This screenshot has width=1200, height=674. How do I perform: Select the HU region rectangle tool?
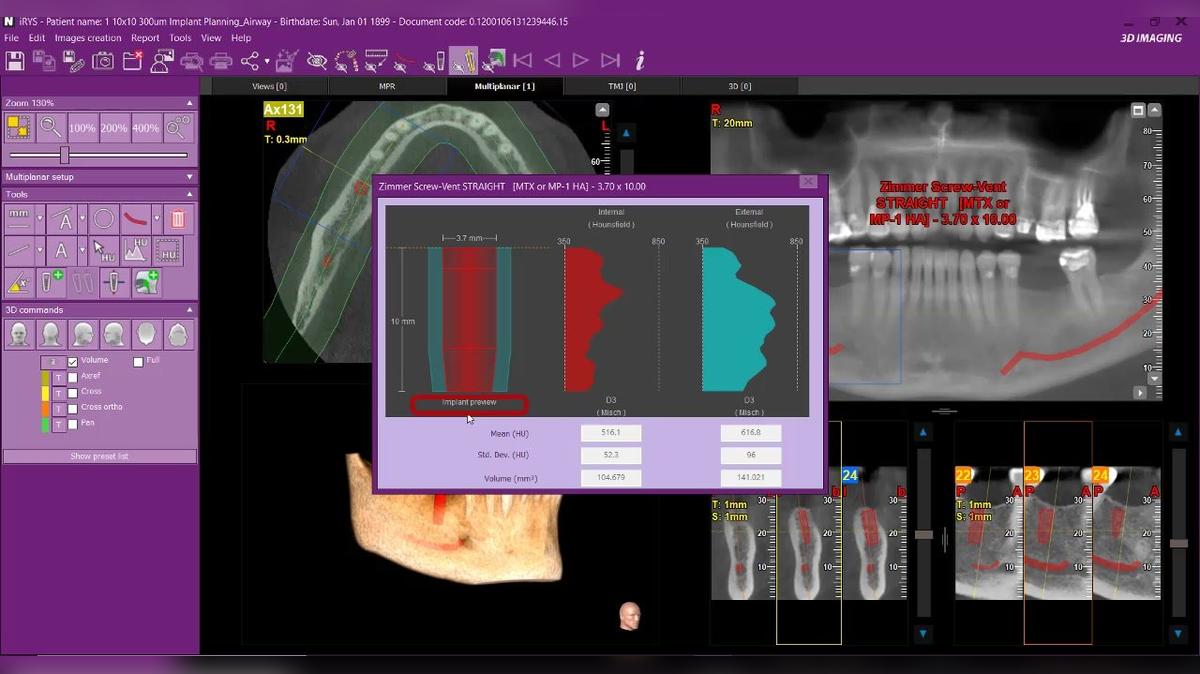tap(168, 250)
